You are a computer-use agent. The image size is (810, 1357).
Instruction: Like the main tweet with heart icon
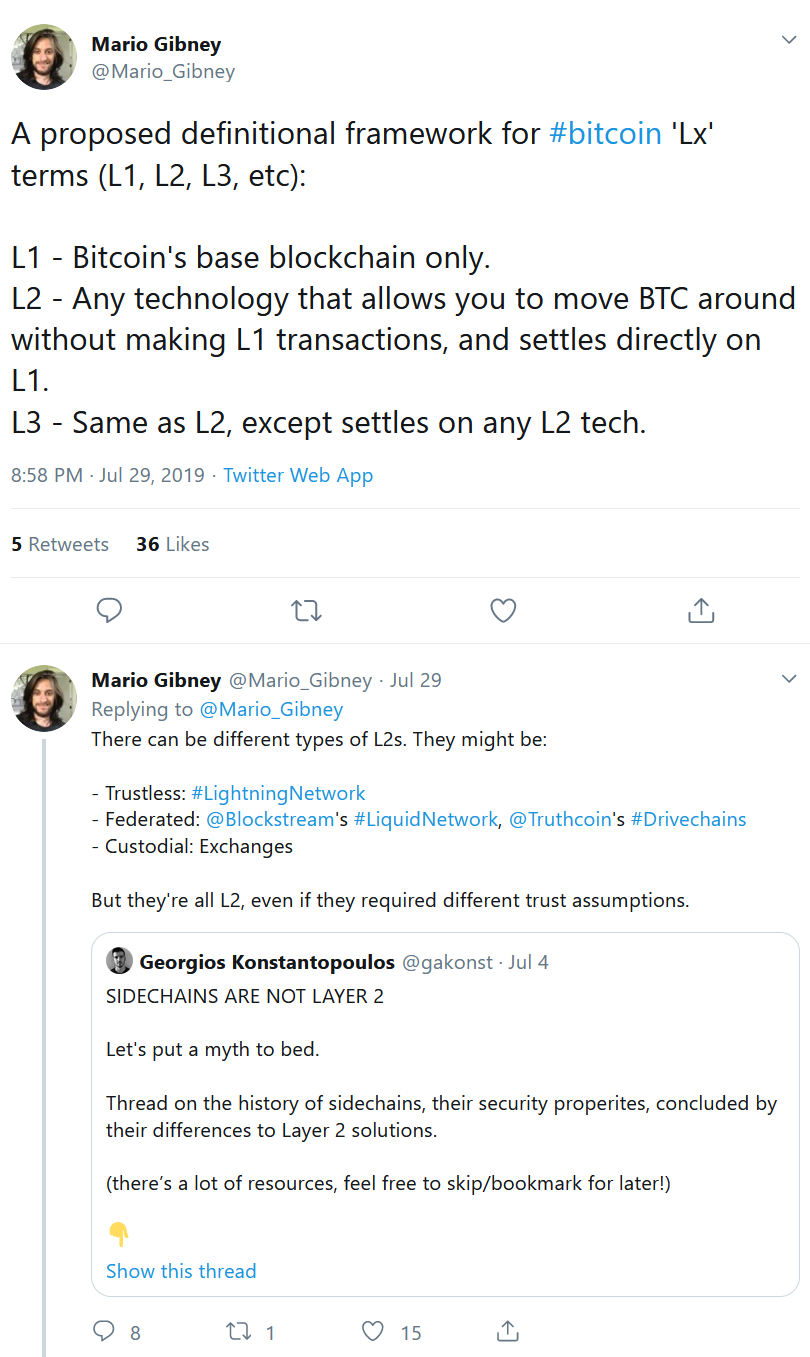pyautogui.click(x=503, y=610)
